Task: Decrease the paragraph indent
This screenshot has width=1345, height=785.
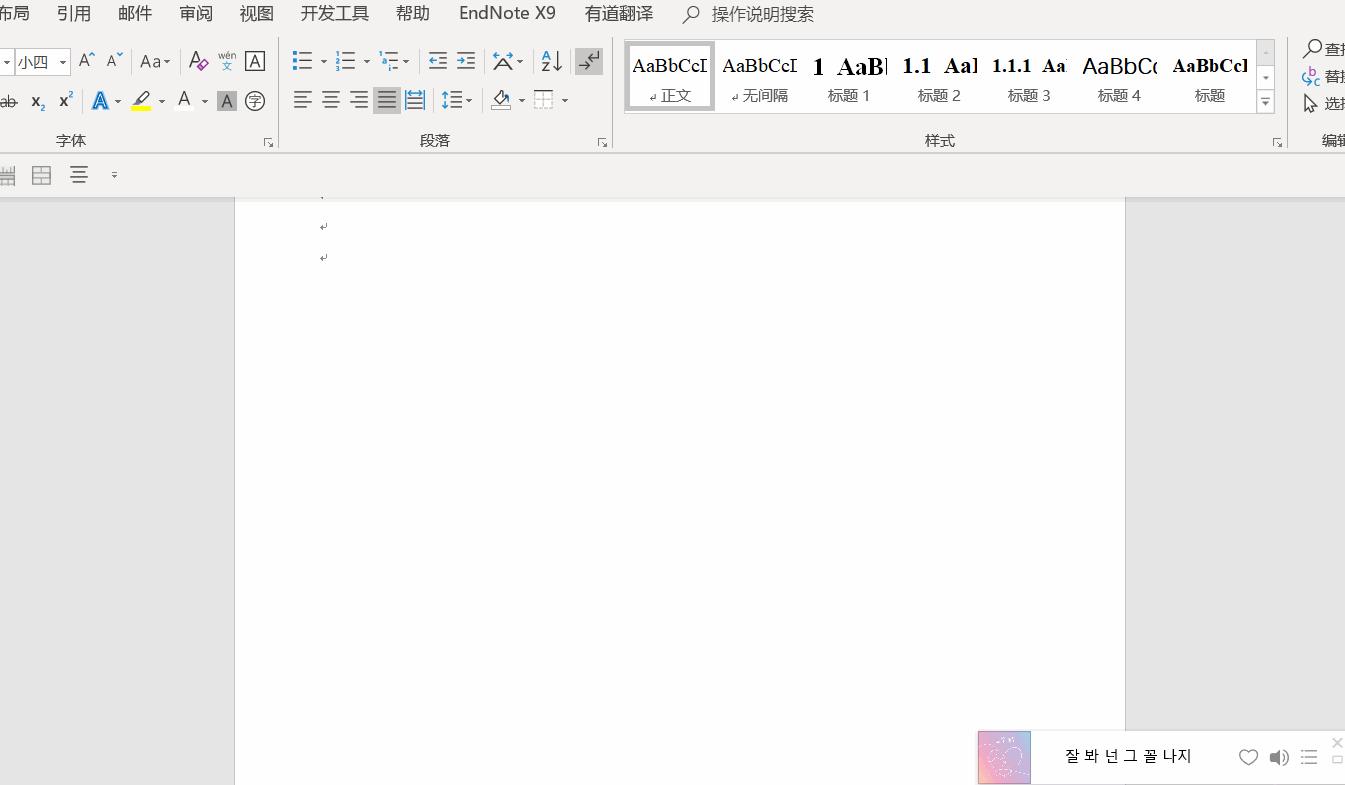Action: (438, 61)
